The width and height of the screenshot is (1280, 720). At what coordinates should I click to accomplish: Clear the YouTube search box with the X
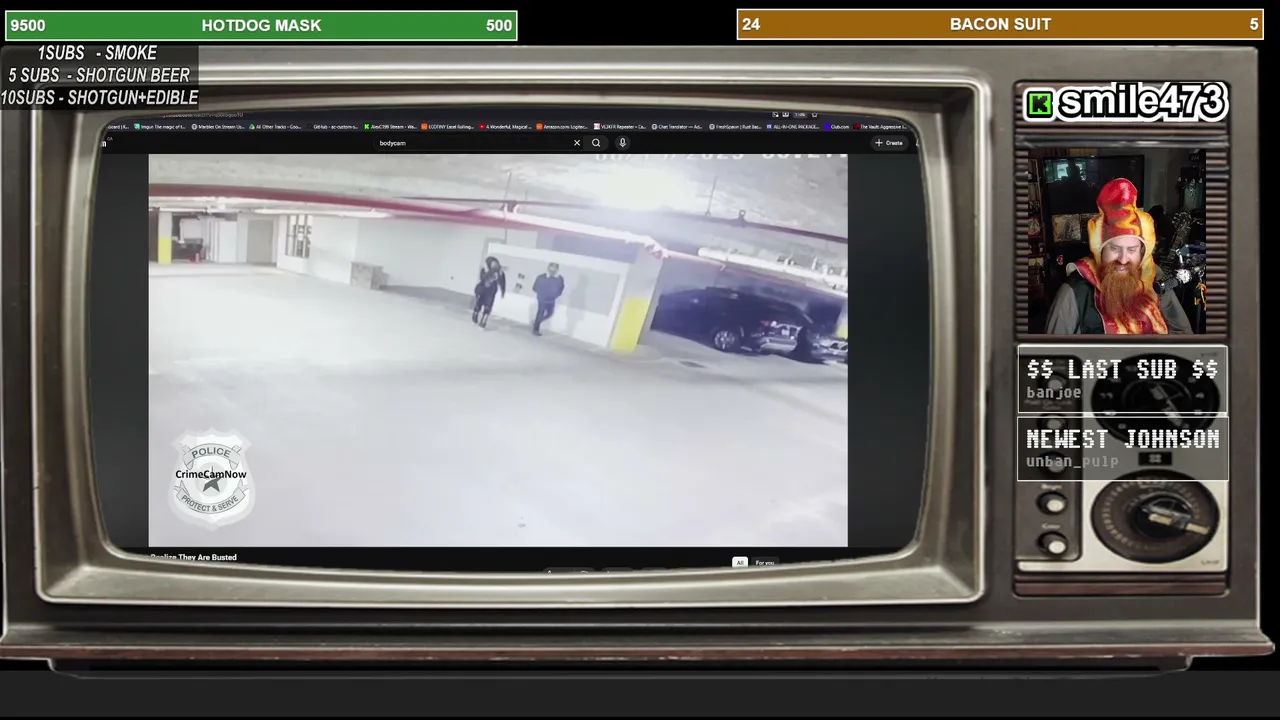[x=576, y=143]
